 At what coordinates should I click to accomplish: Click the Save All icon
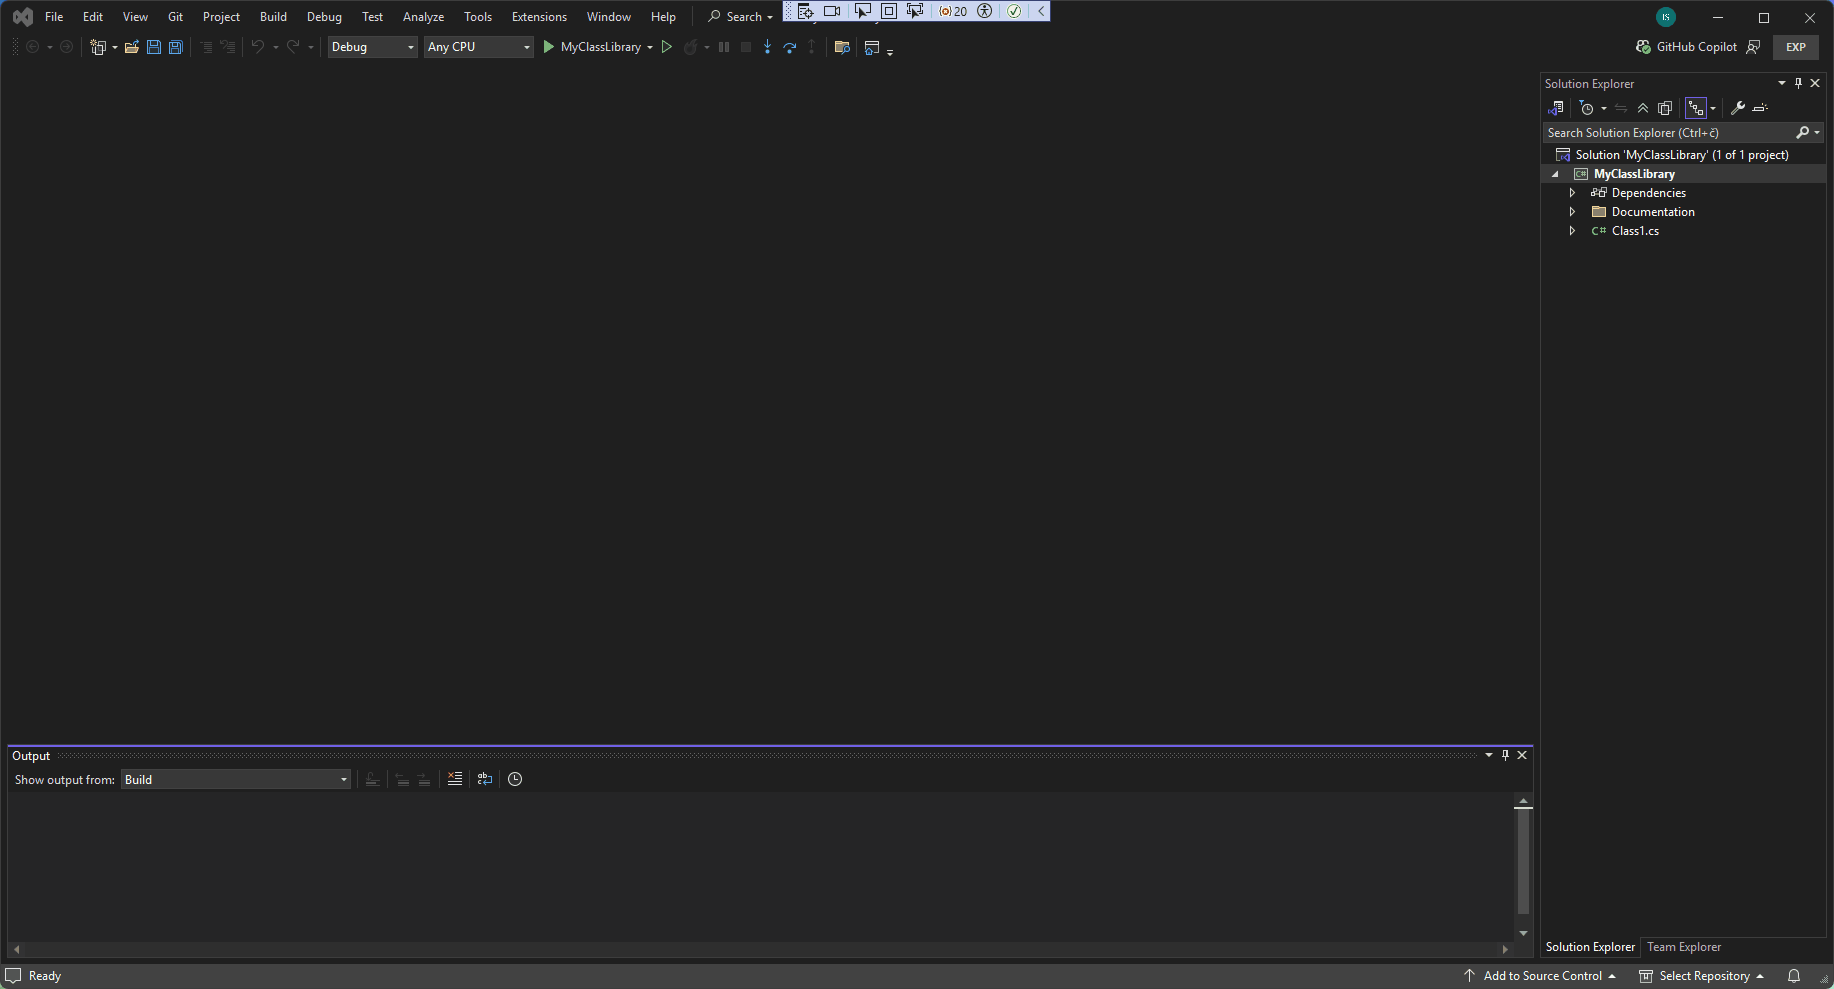[x=176, y=47]
